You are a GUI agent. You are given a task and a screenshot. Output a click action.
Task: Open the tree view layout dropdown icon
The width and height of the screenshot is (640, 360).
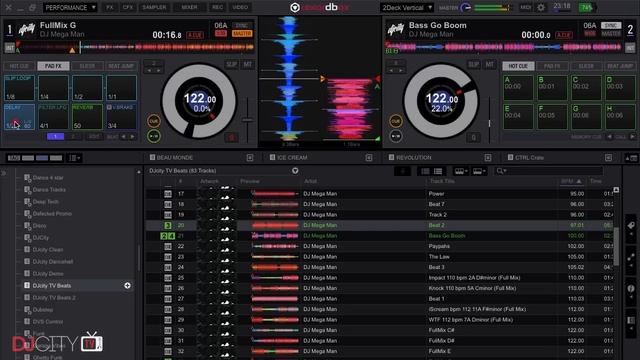click(x=75, y=158)
